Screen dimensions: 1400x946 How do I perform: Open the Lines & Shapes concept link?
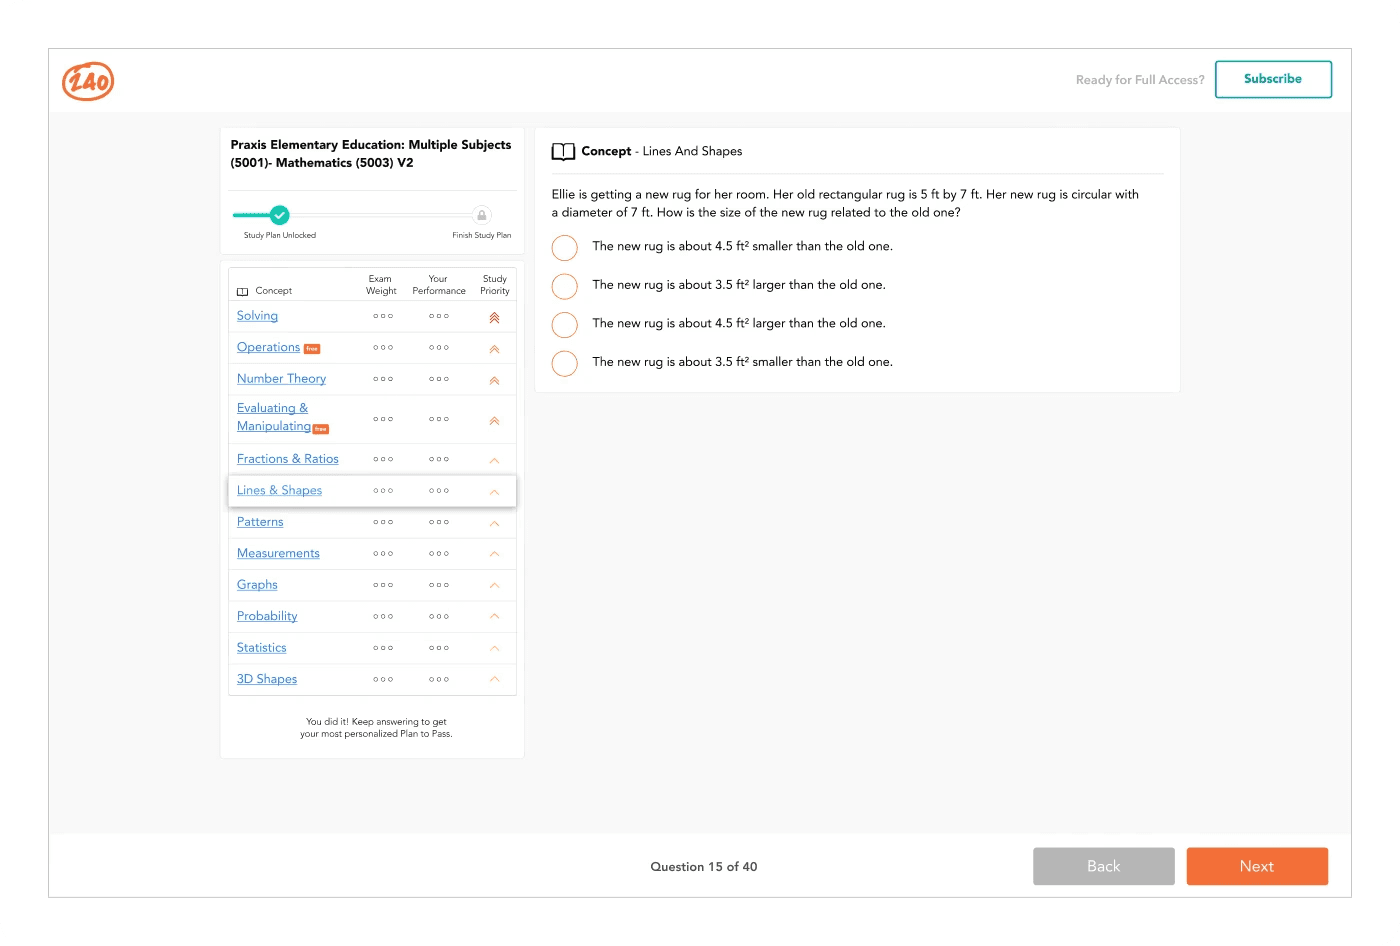click(279, 490)
